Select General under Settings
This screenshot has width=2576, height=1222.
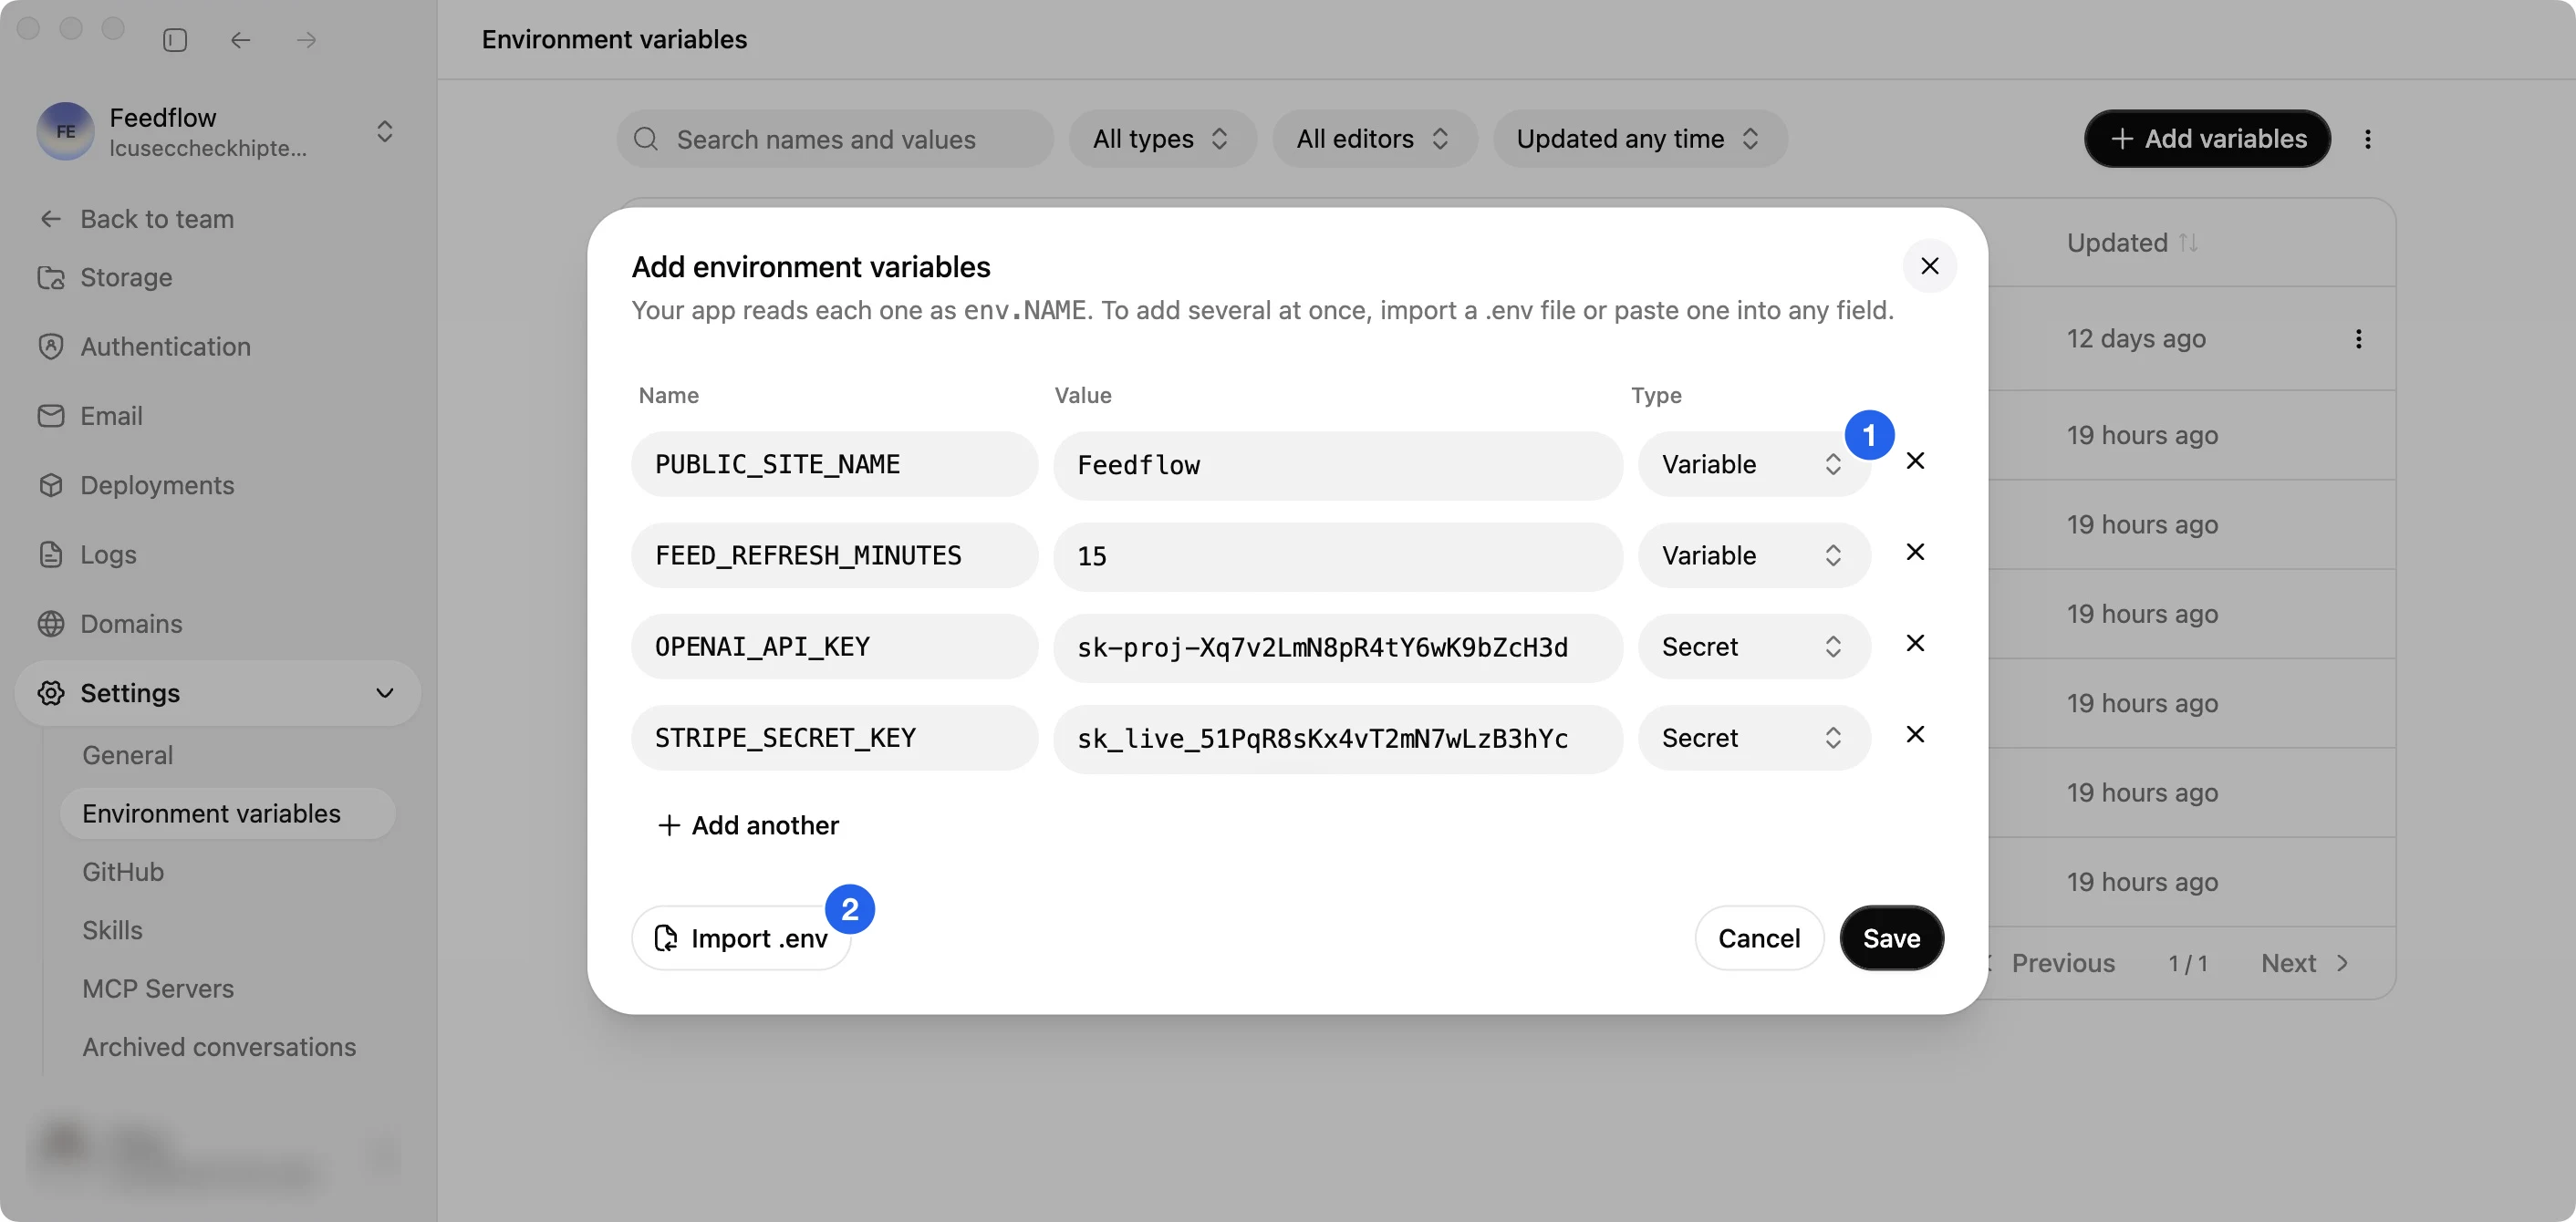(127, 755)
